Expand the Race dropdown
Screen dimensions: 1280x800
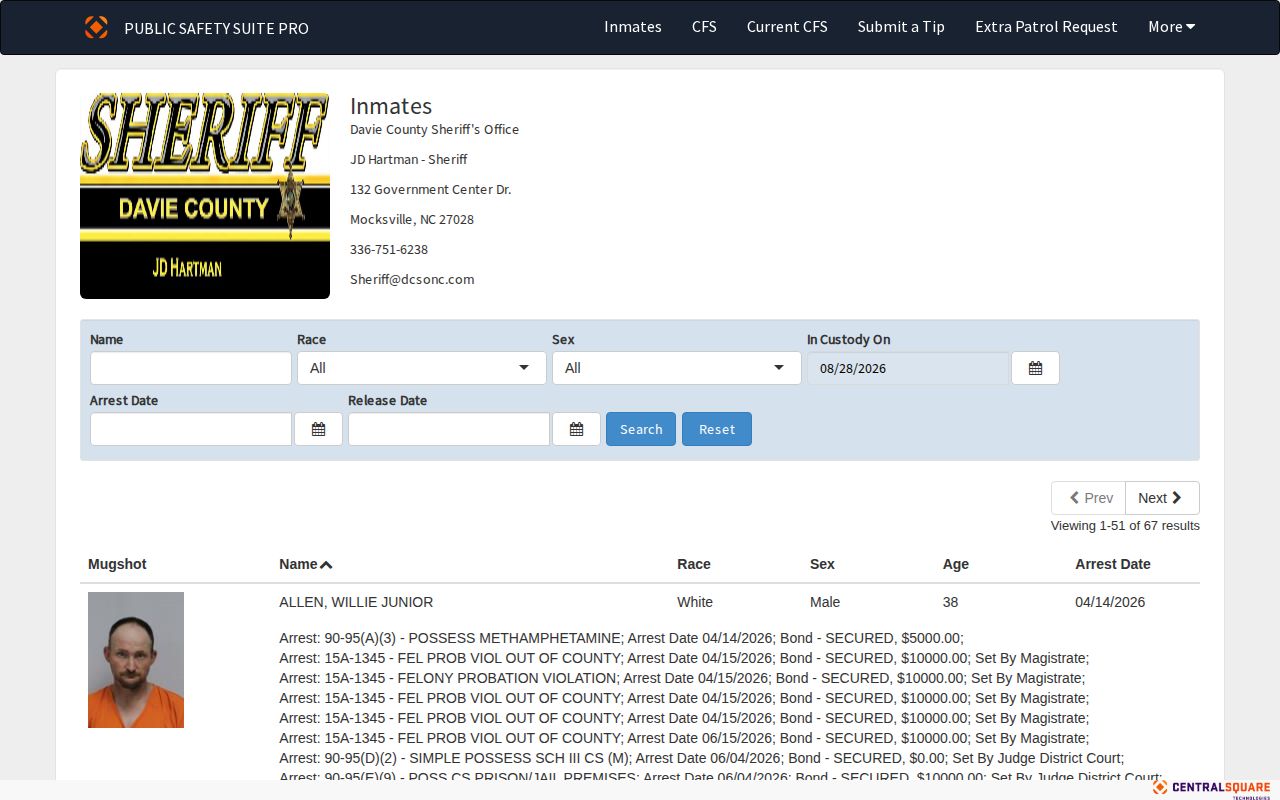coord(421,368)
